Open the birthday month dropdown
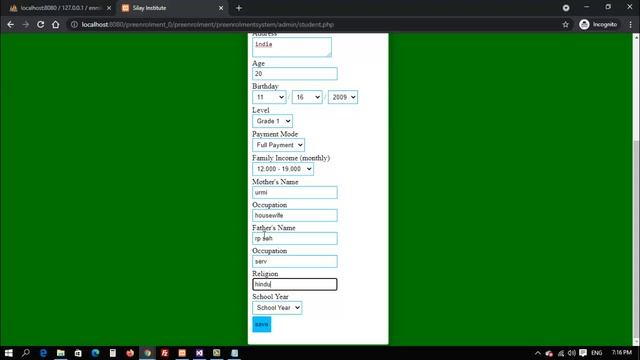640x360 pixels. pyautogui.click(x=269, y=97)
